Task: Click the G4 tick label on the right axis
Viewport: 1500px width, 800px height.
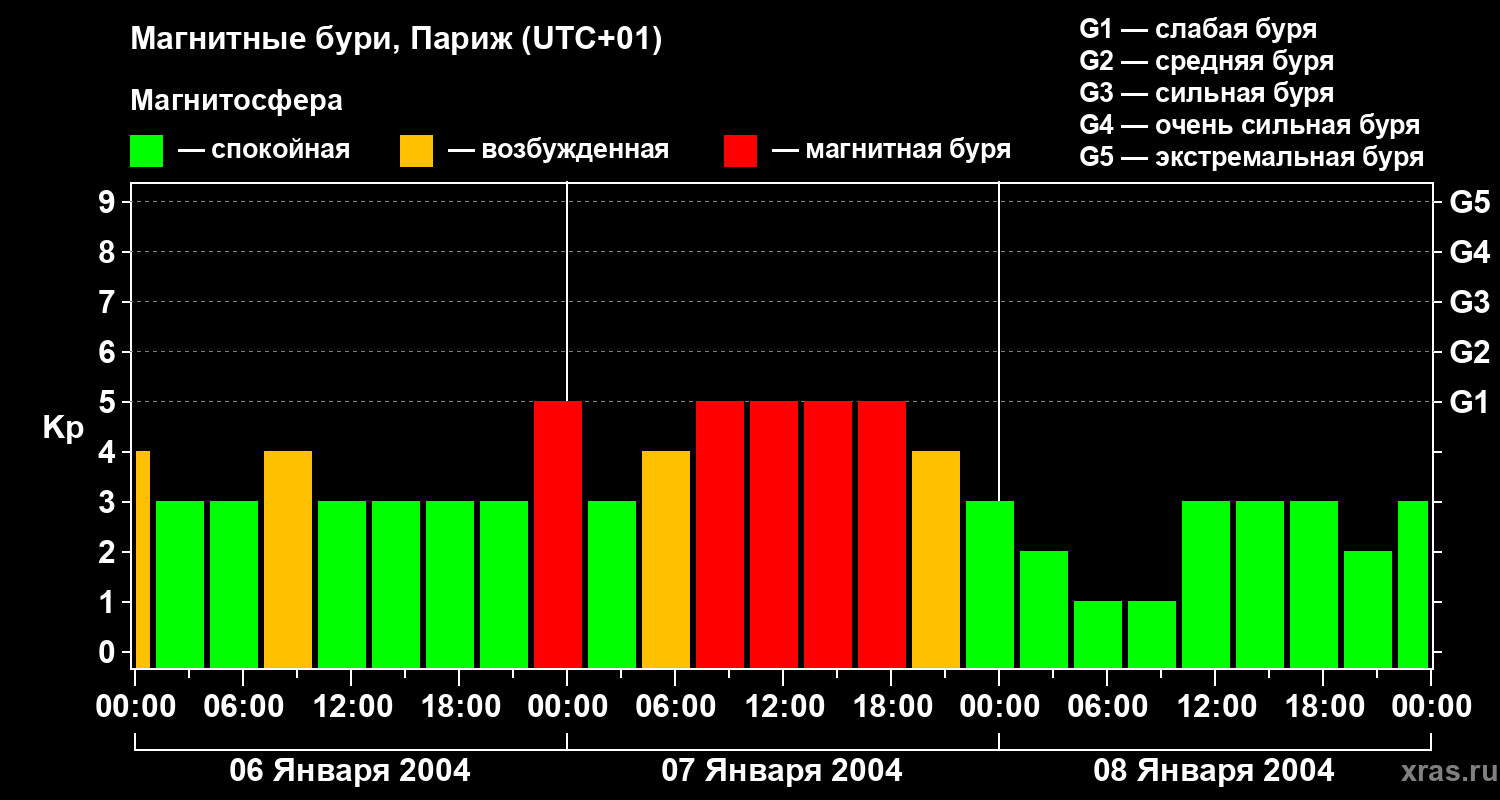Action: pos(1469,252)
